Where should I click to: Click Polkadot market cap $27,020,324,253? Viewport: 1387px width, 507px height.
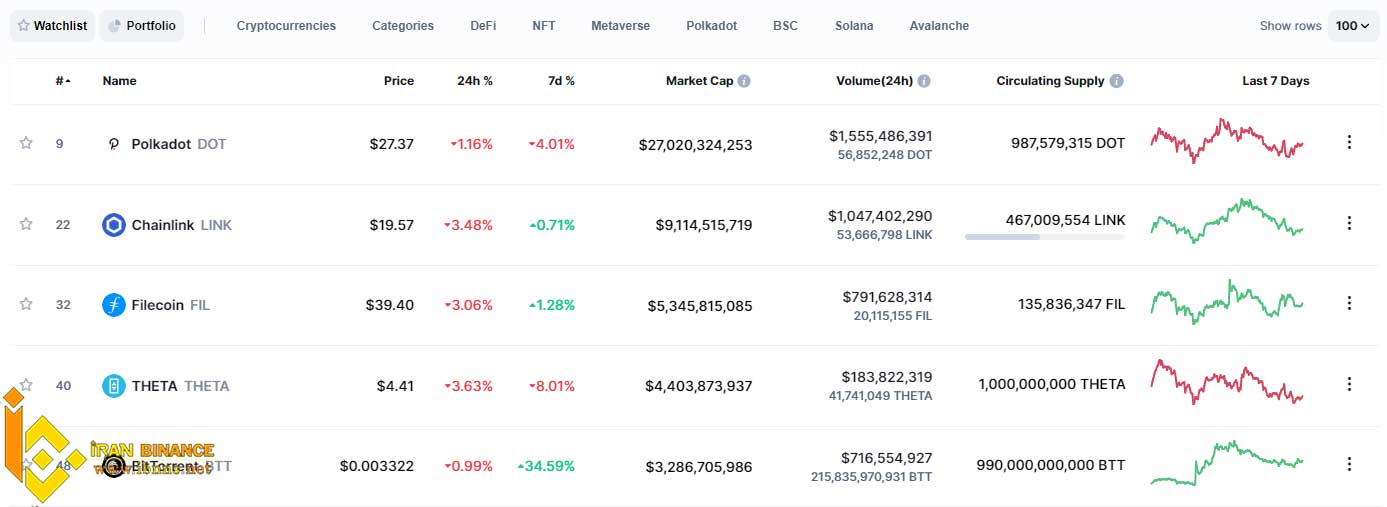(696, 145)
